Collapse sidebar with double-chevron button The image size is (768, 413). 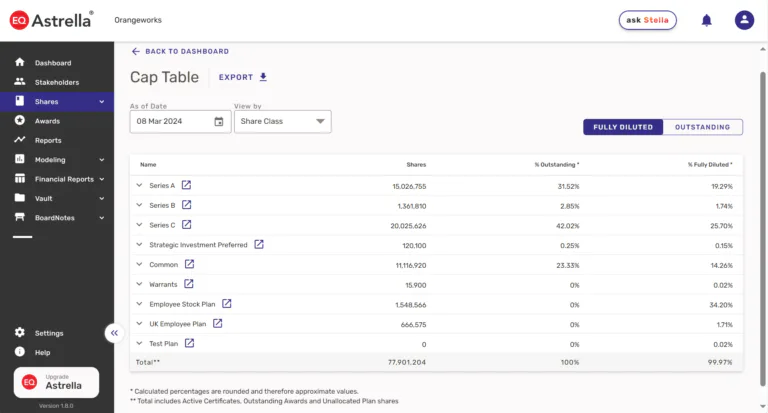(x=114, y=333)
